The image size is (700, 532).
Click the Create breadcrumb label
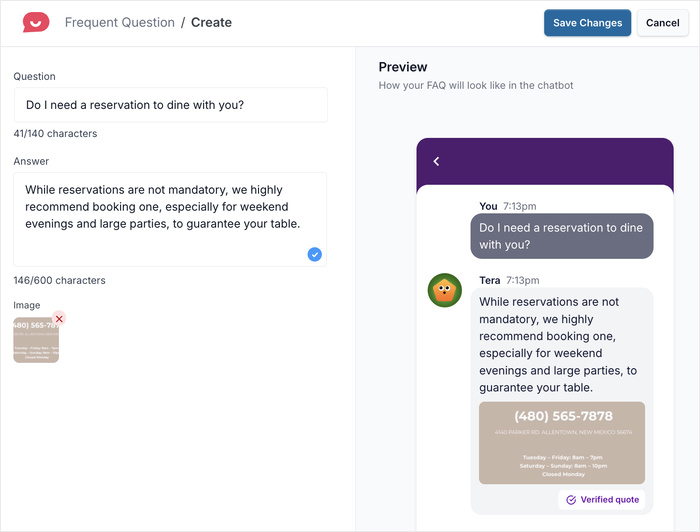pos(211,22)
